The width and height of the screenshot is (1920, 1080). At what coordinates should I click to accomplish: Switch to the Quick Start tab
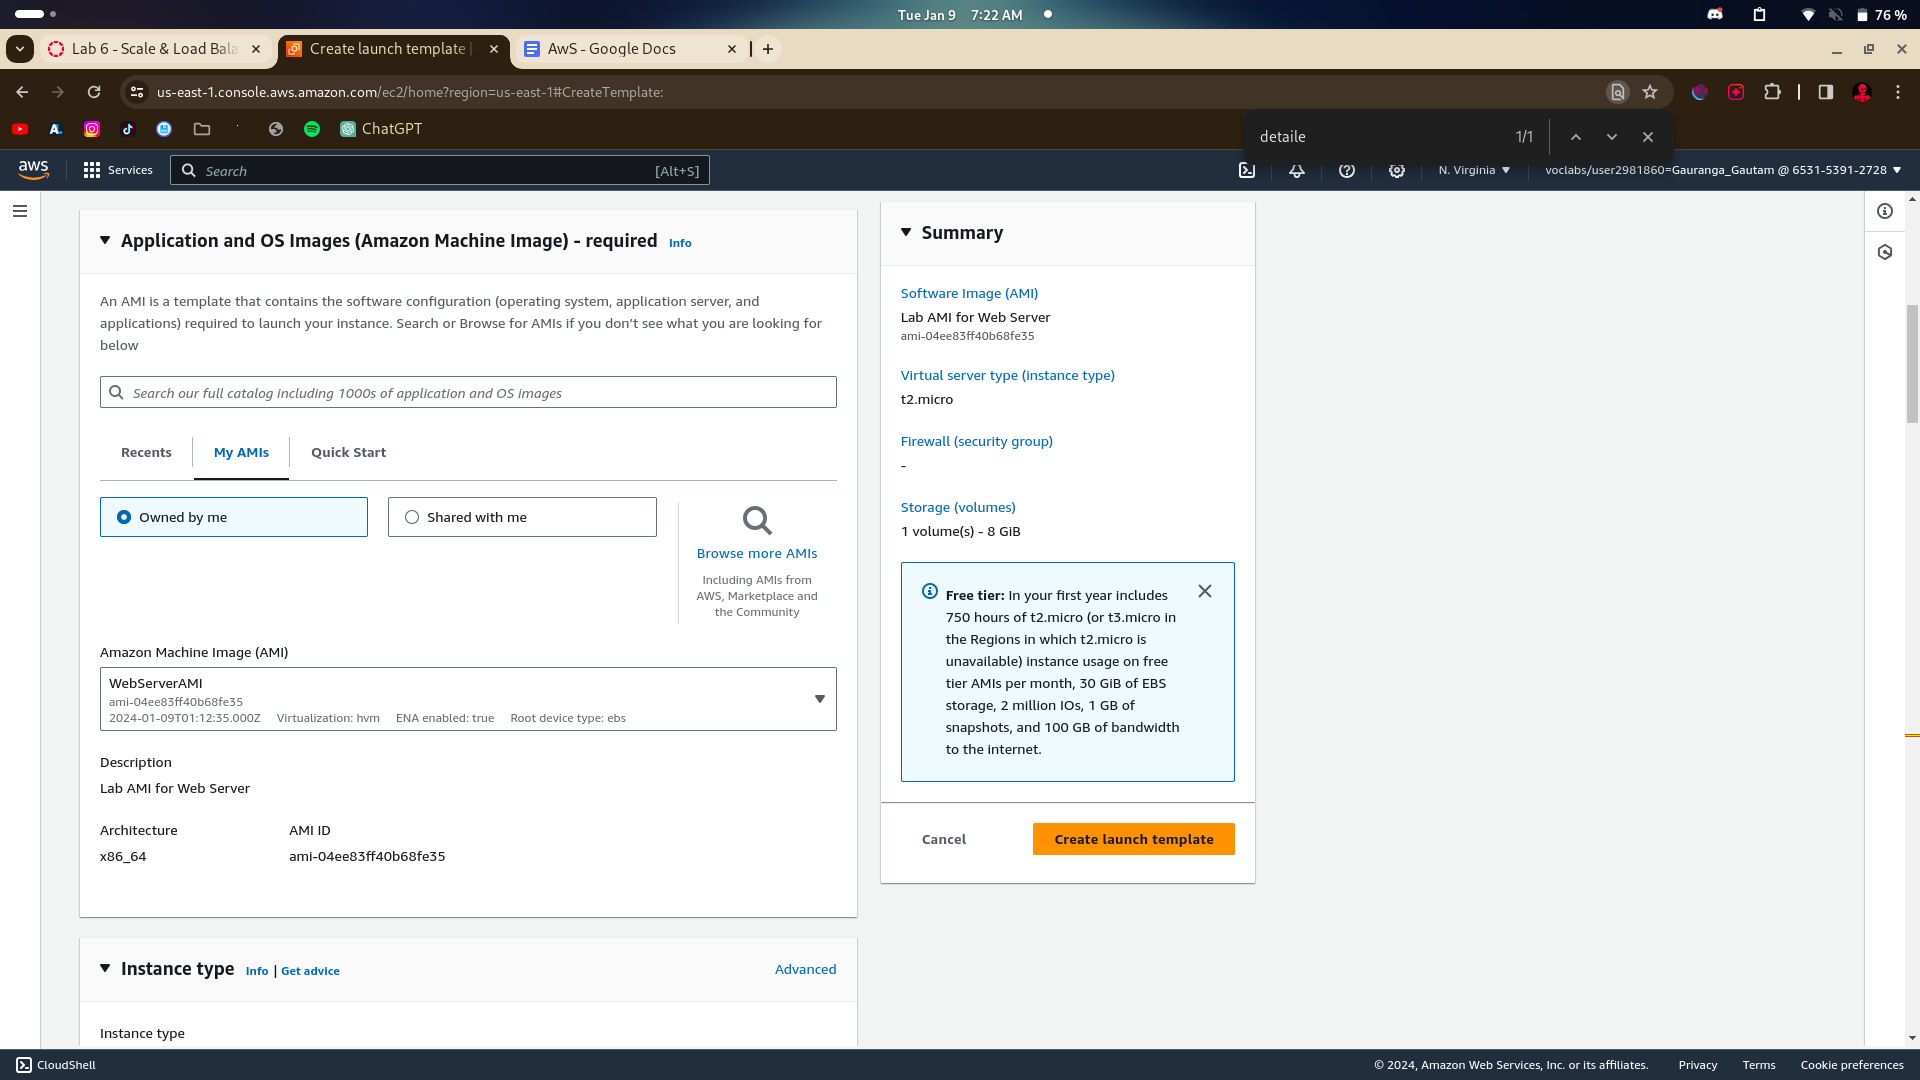point(348,452)
